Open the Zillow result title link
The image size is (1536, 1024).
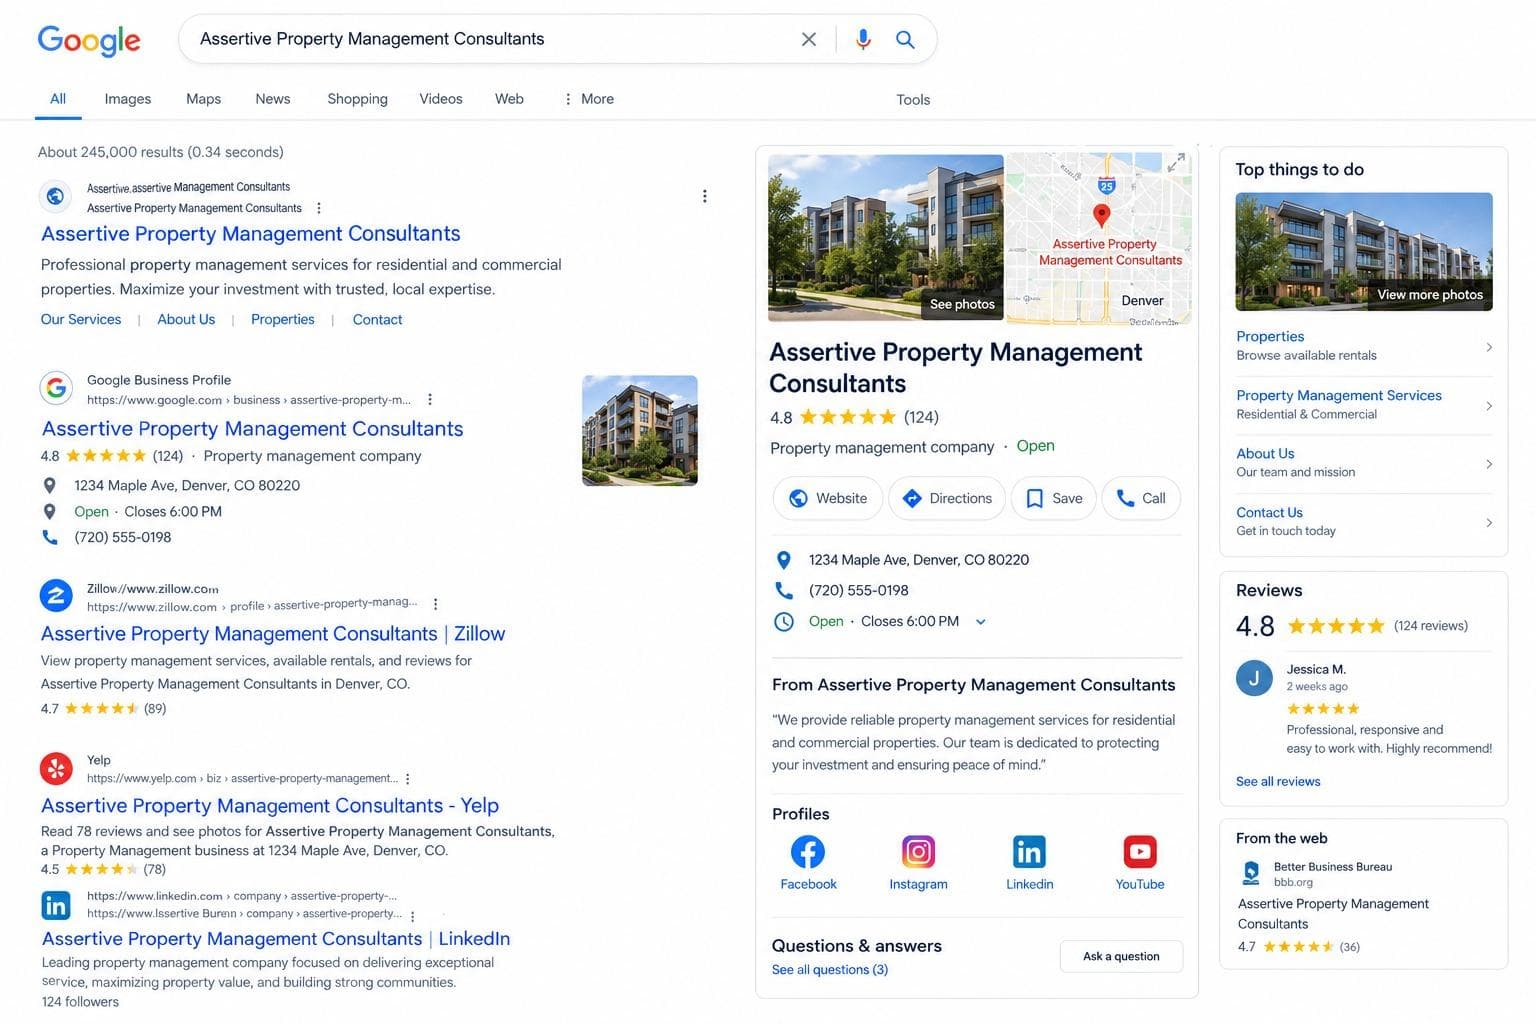pos(273,633)
